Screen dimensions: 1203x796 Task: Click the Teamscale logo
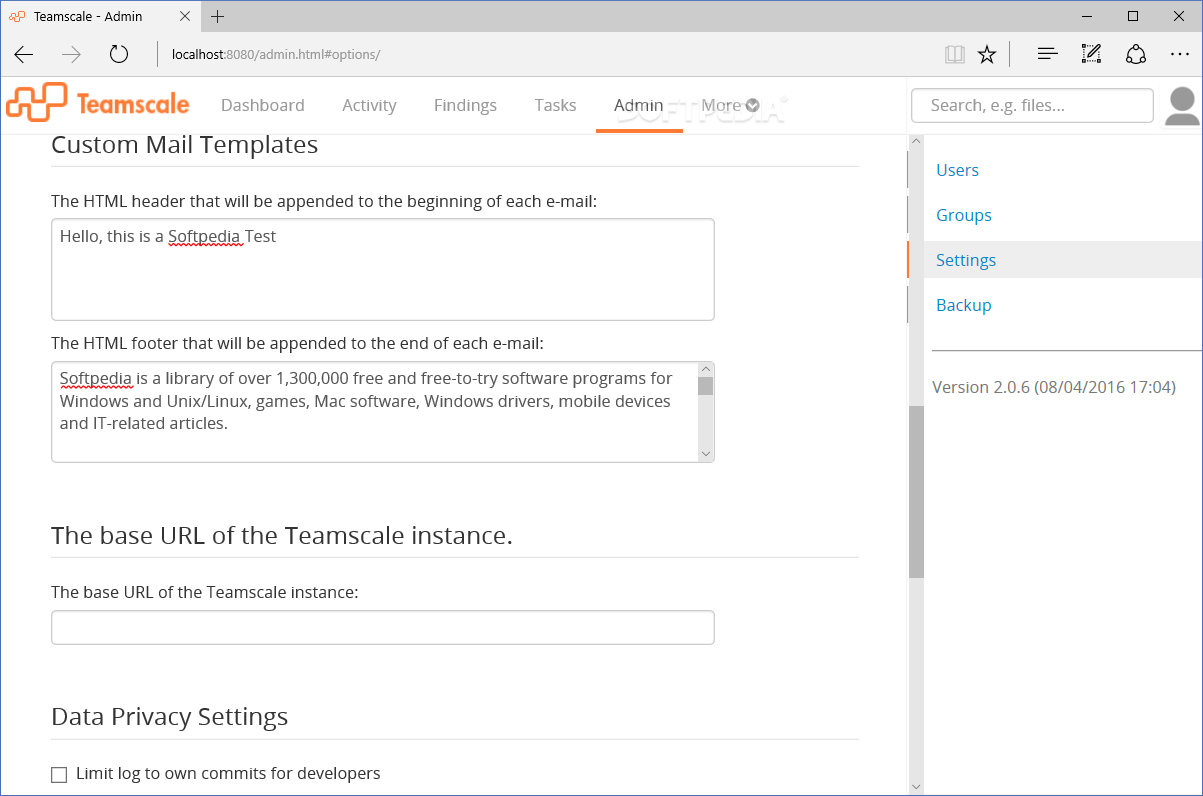click(x=97, y=104)
